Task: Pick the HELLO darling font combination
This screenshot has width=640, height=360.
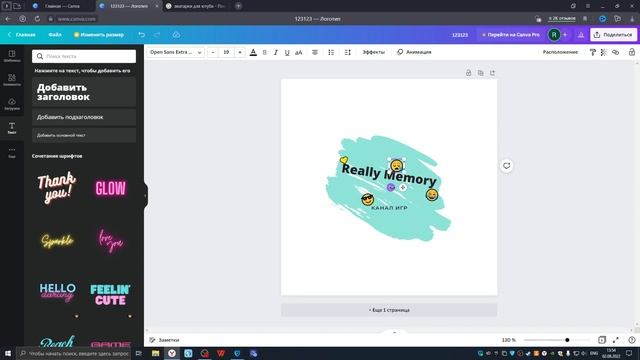Action: [57, 293]
